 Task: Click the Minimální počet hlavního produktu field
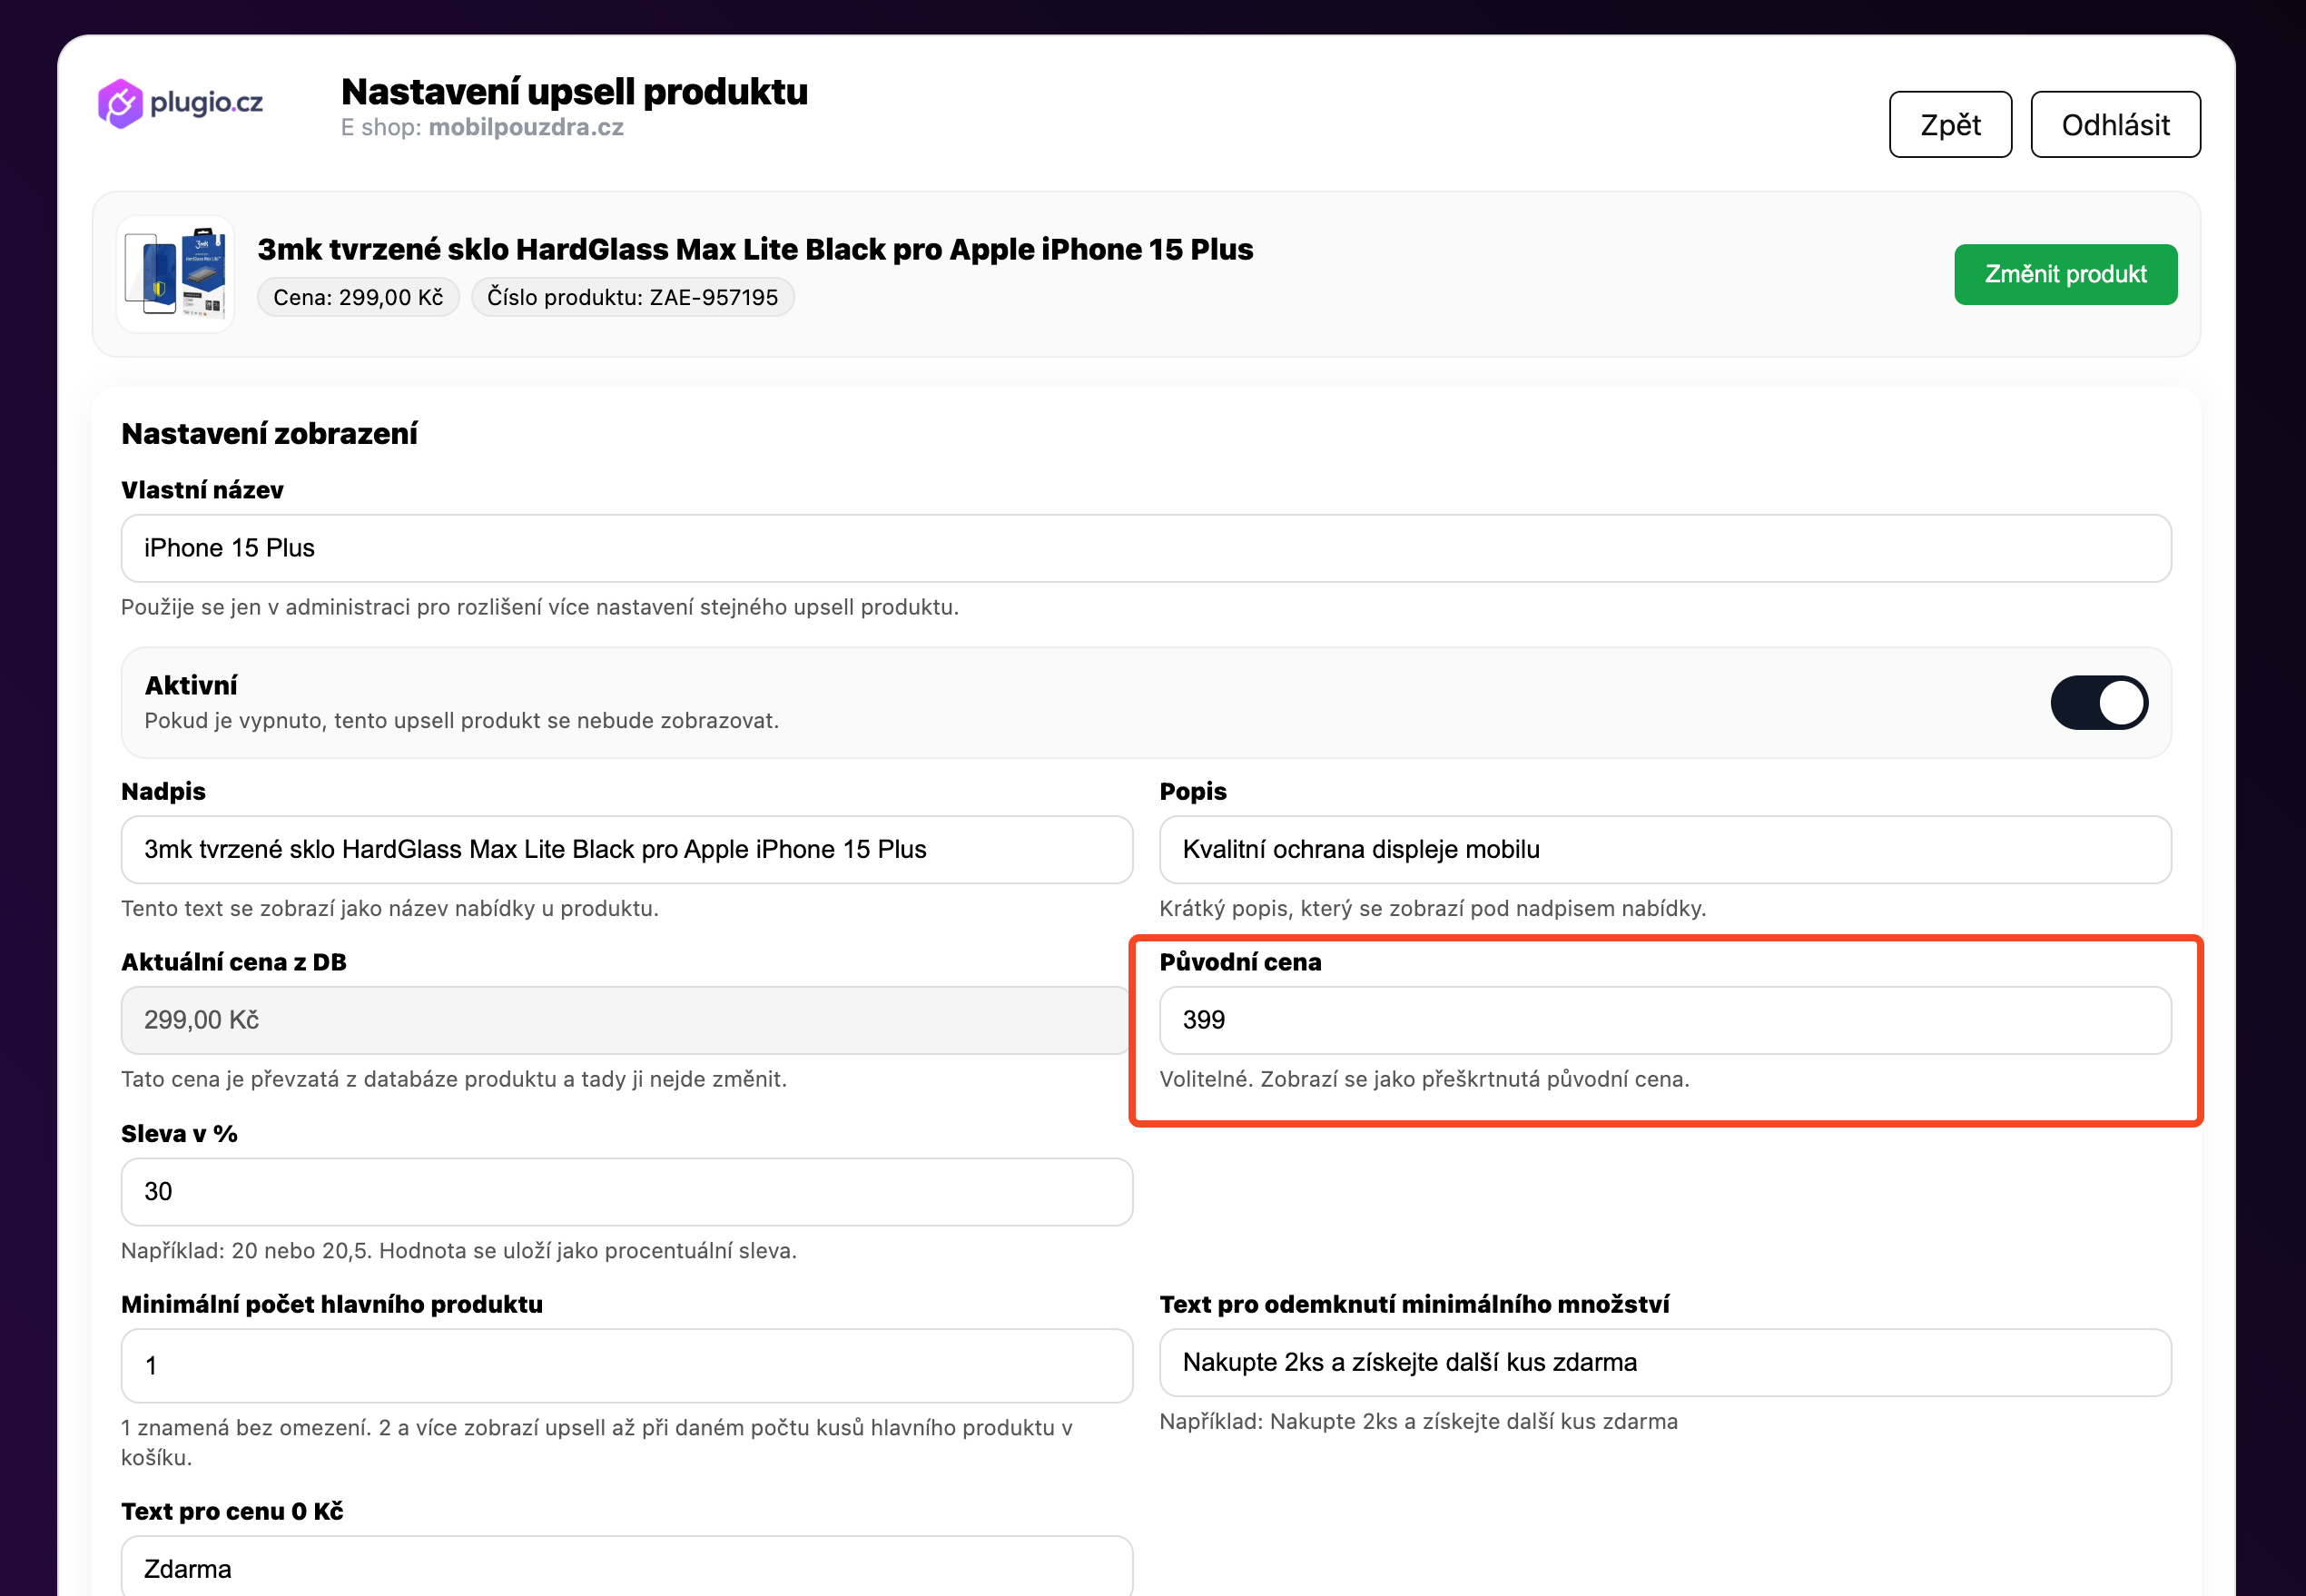pyautogui.click(x=627, y=1365)
